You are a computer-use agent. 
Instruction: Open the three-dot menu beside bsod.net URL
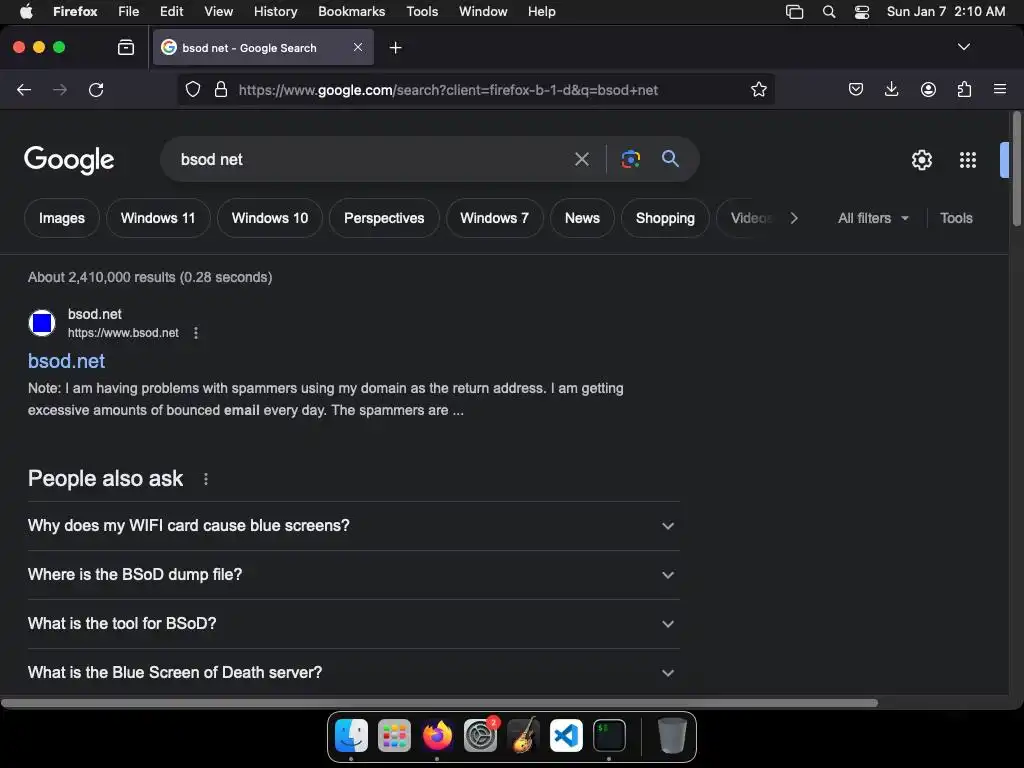196,333
